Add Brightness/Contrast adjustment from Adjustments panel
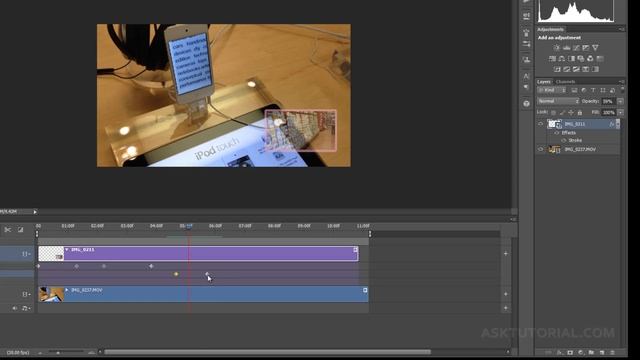The height and width of the screenshot is (360, 640). [x=557, y=48]
